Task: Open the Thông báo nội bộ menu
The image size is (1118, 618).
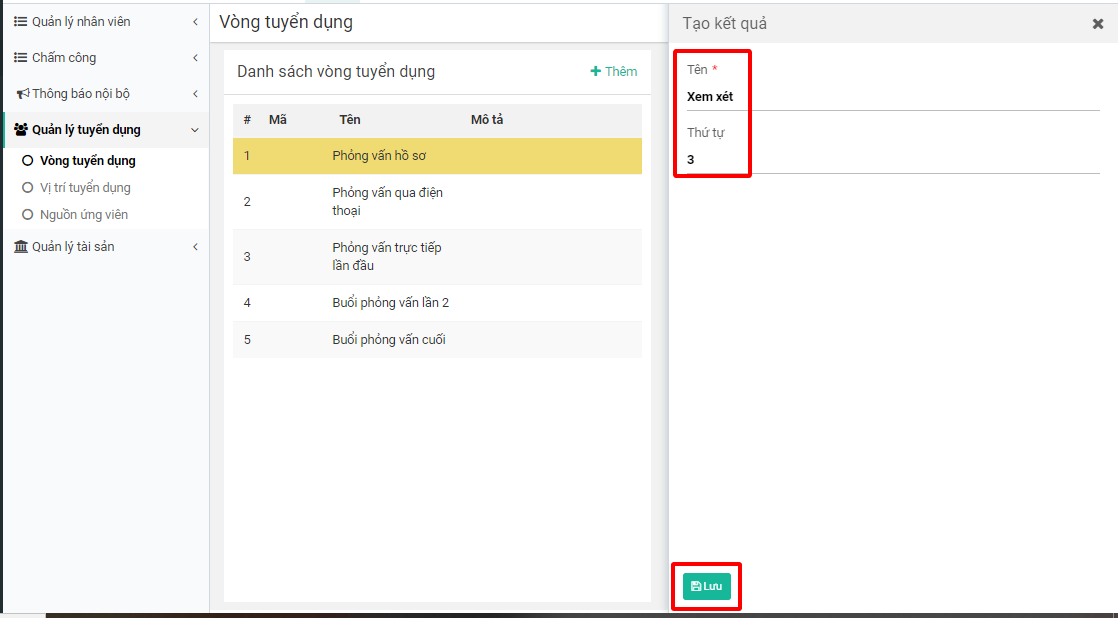Action: click(81, 94)
